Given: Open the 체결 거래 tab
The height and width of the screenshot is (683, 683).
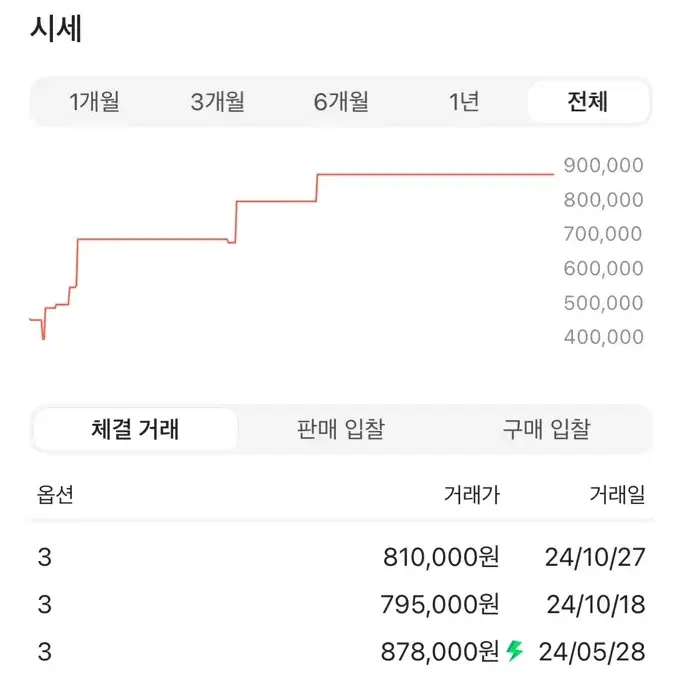Looking at the screenshot, I should coord(135,429).
